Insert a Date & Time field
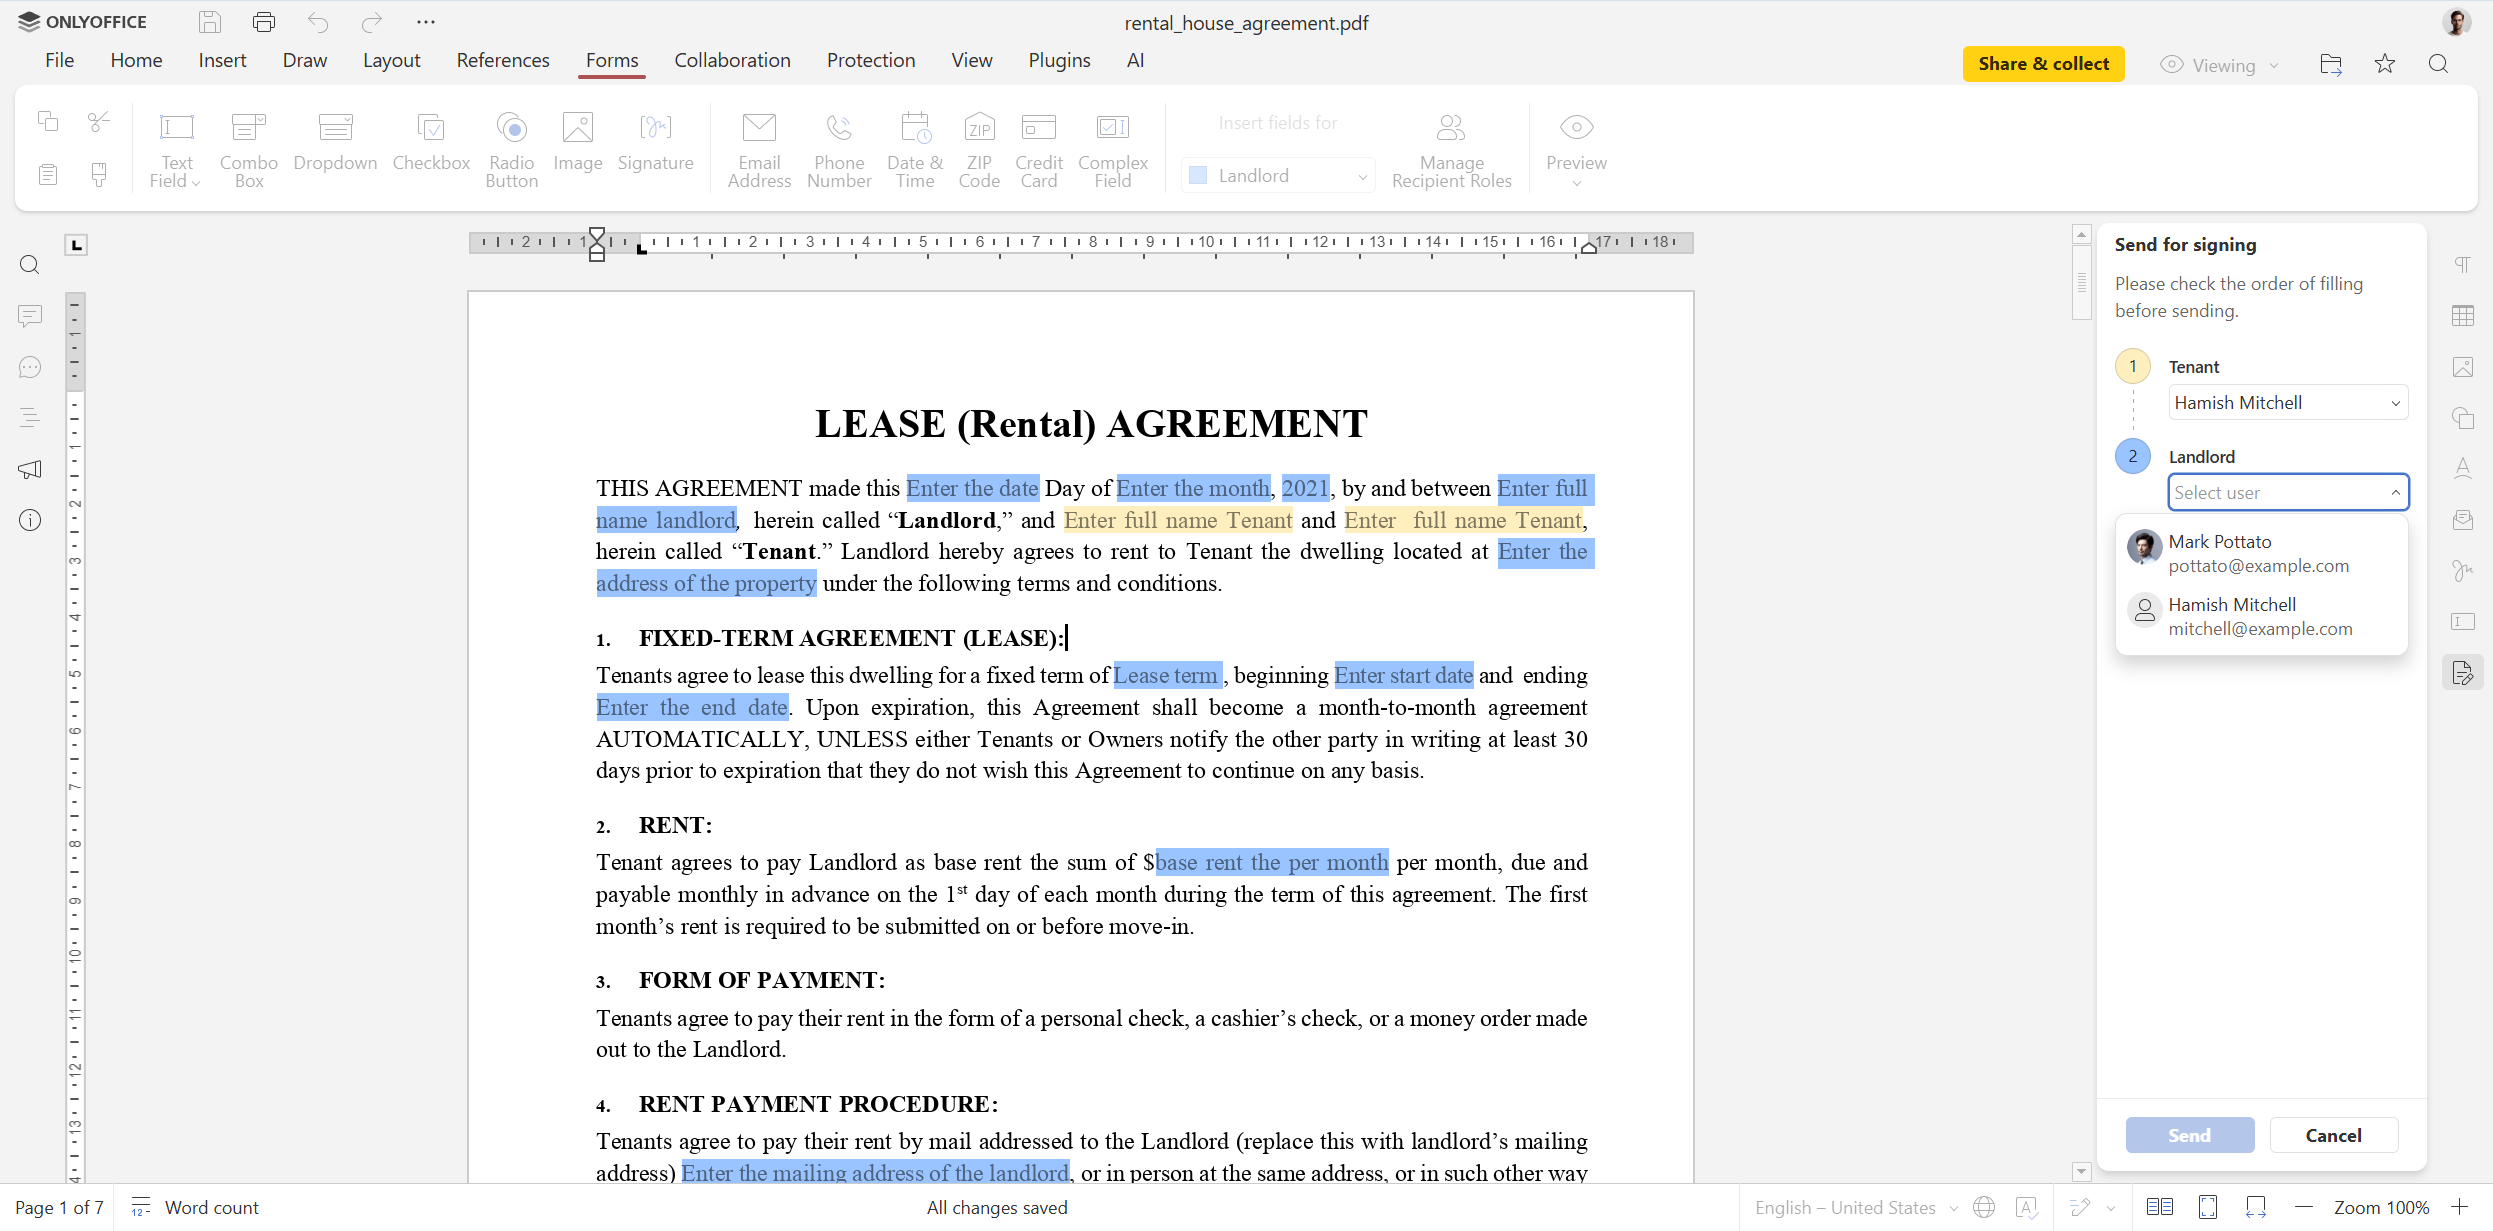The image size is (2493, 1231). tap(915, 150)
